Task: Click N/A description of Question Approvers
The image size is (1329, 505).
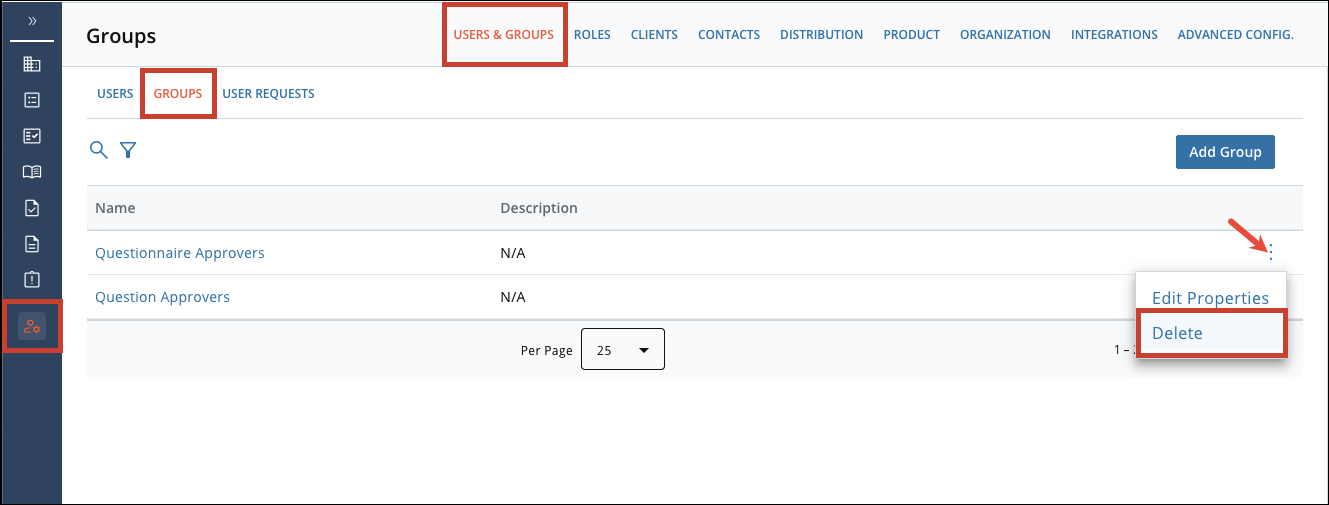Action: tap(512, 297)
